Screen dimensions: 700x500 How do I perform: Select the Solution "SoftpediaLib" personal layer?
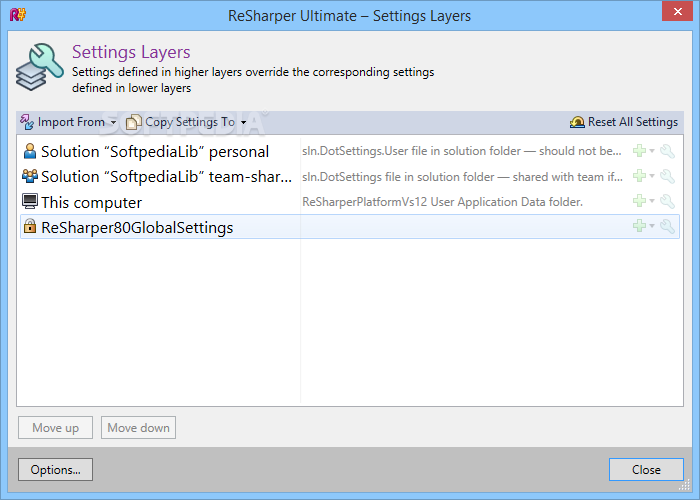(x=350, y=151)
